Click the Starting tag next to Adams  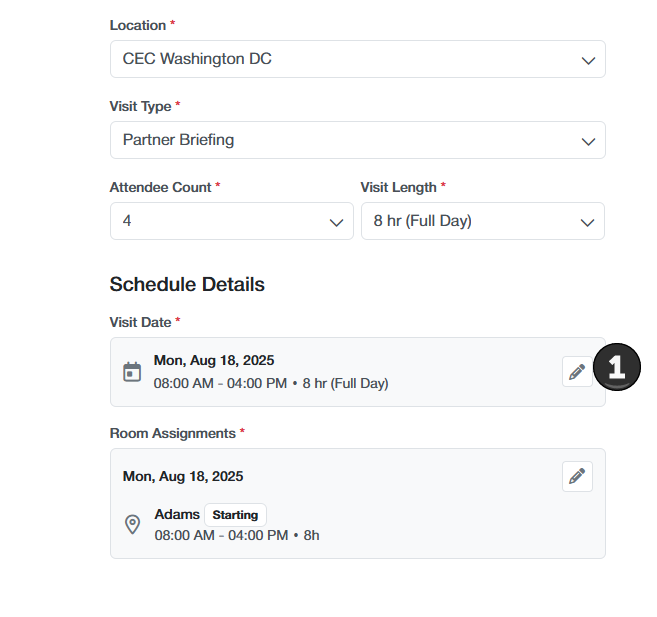[x=235, y=515]
